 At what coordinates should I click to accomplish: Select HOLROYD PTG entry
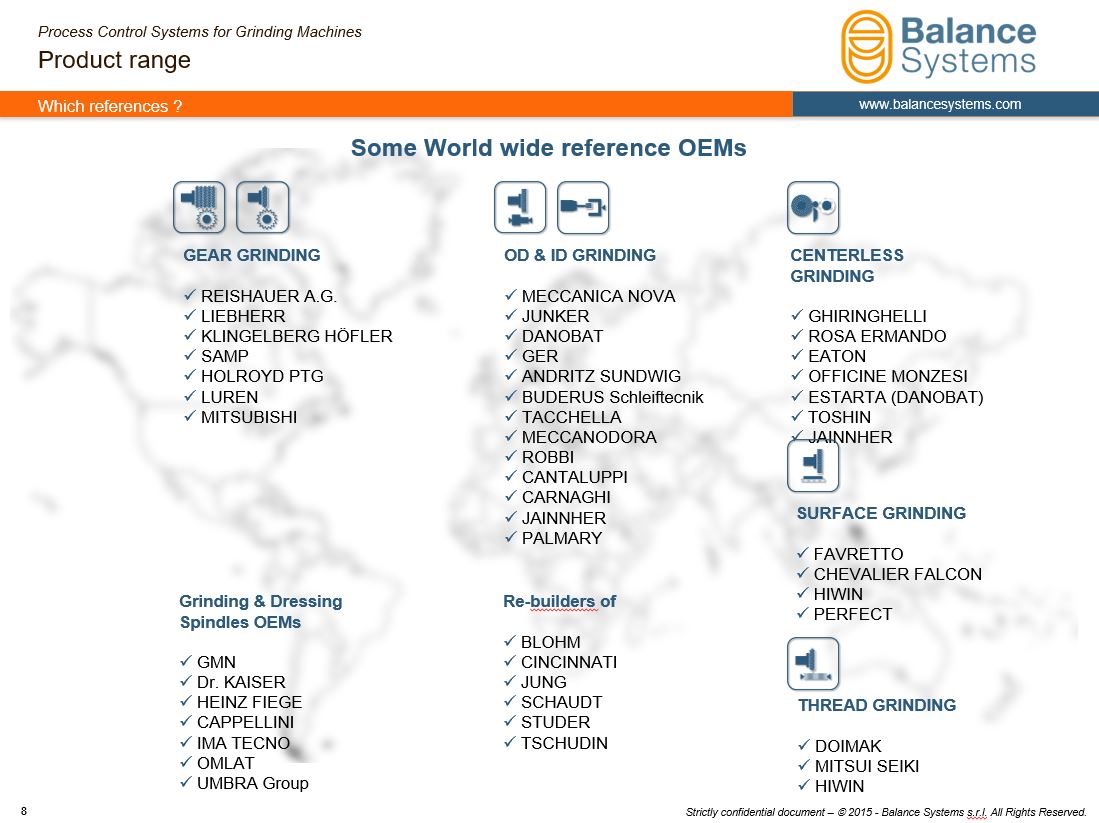262,376
